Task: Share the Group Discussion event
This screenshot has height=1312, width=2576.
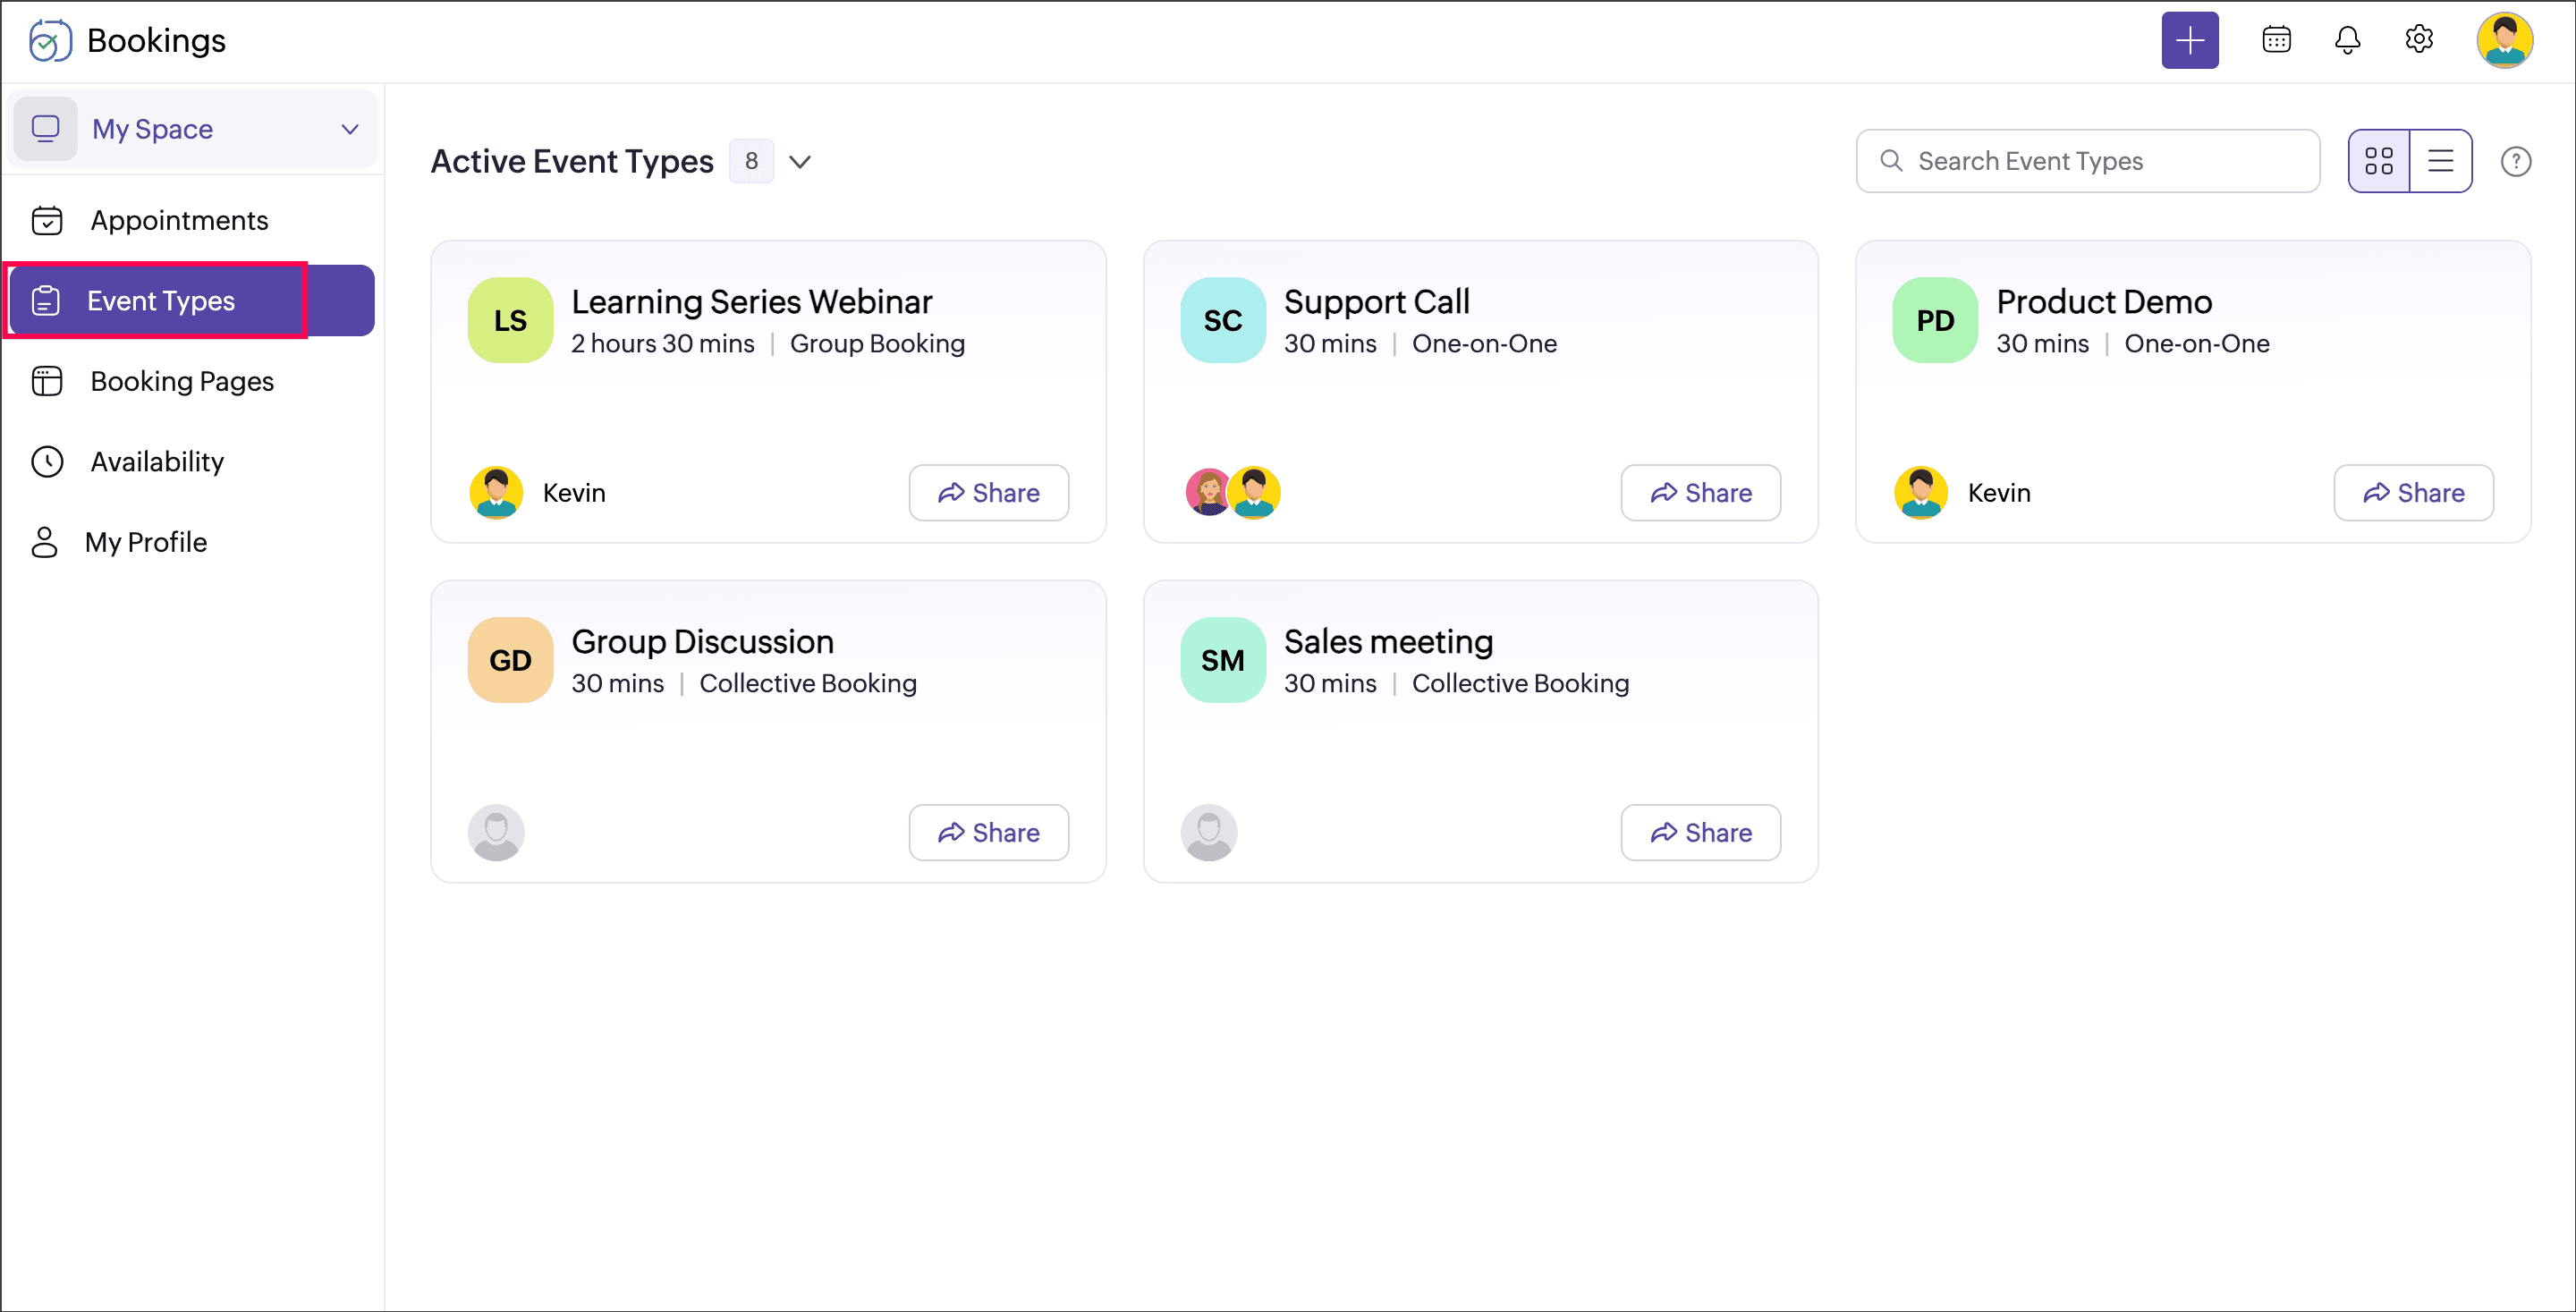Action: point(988,832)
